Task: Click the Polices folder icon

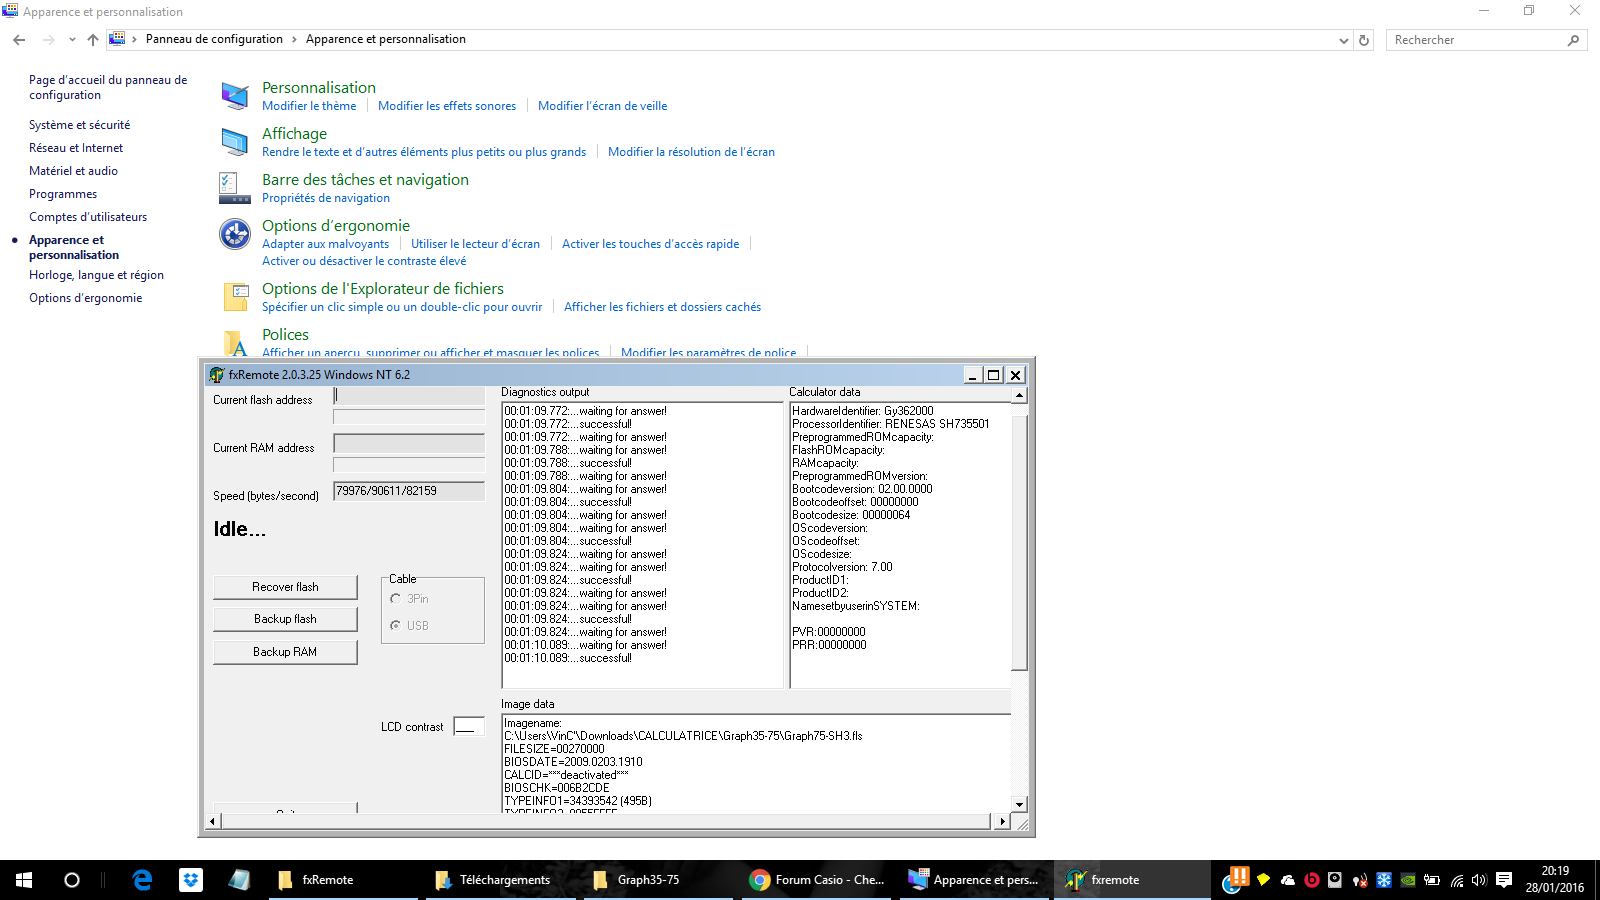Action: pos(236,343)
